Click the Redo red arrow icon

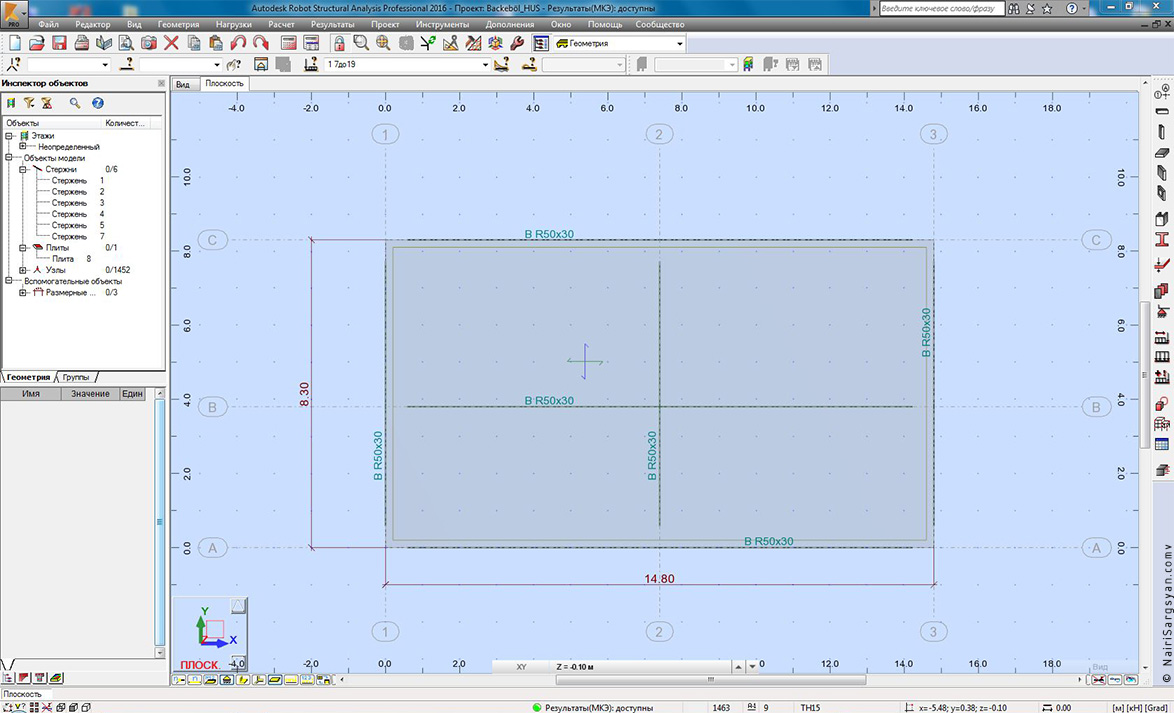[261, 43]
